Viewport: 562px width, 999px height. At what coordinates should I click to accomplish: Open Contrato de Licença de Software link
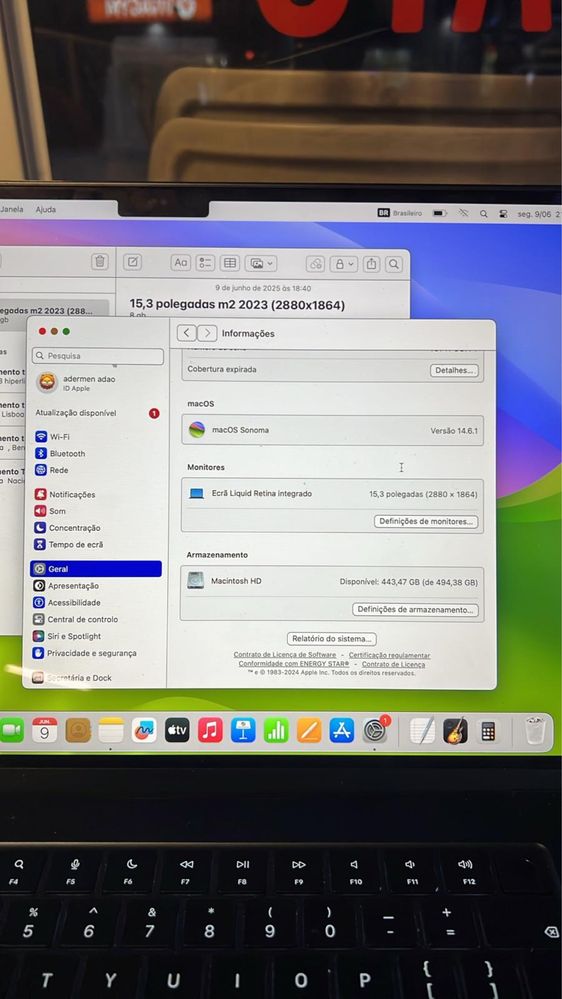285,655
